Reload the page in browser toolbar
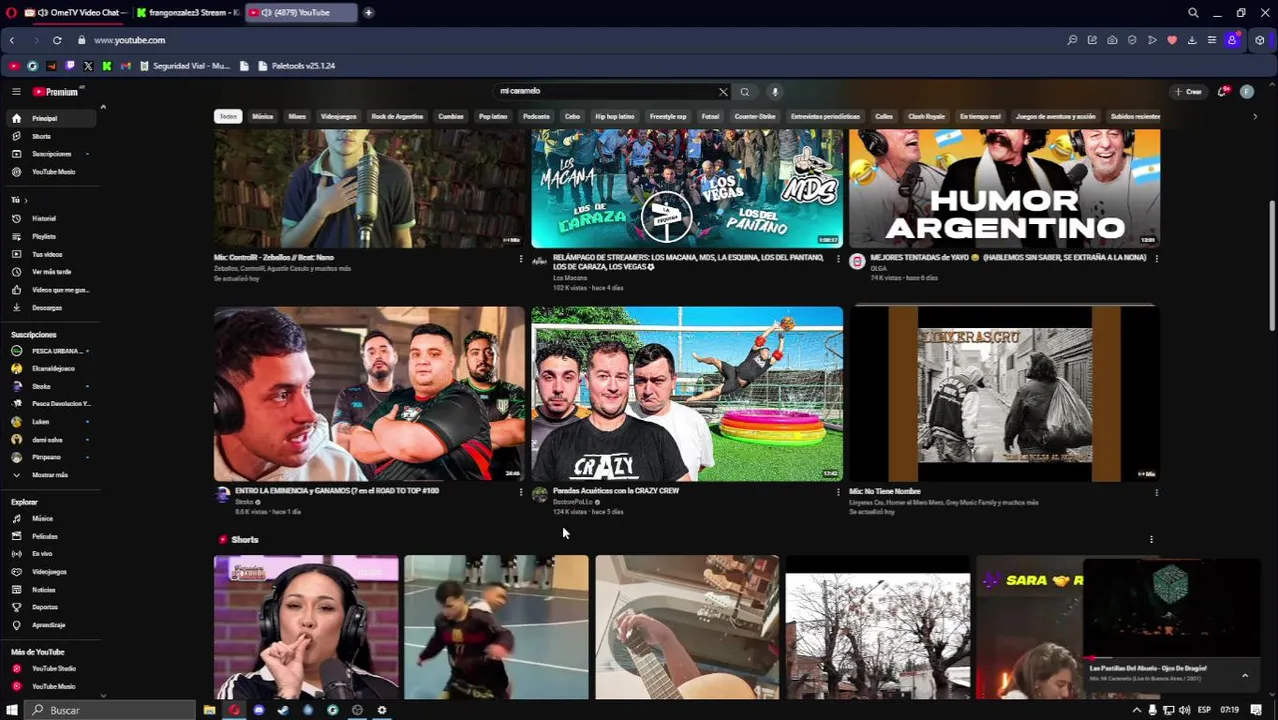Image resolution: width=1278 pixels, height=720 pixels. click(x=57, y=40)
